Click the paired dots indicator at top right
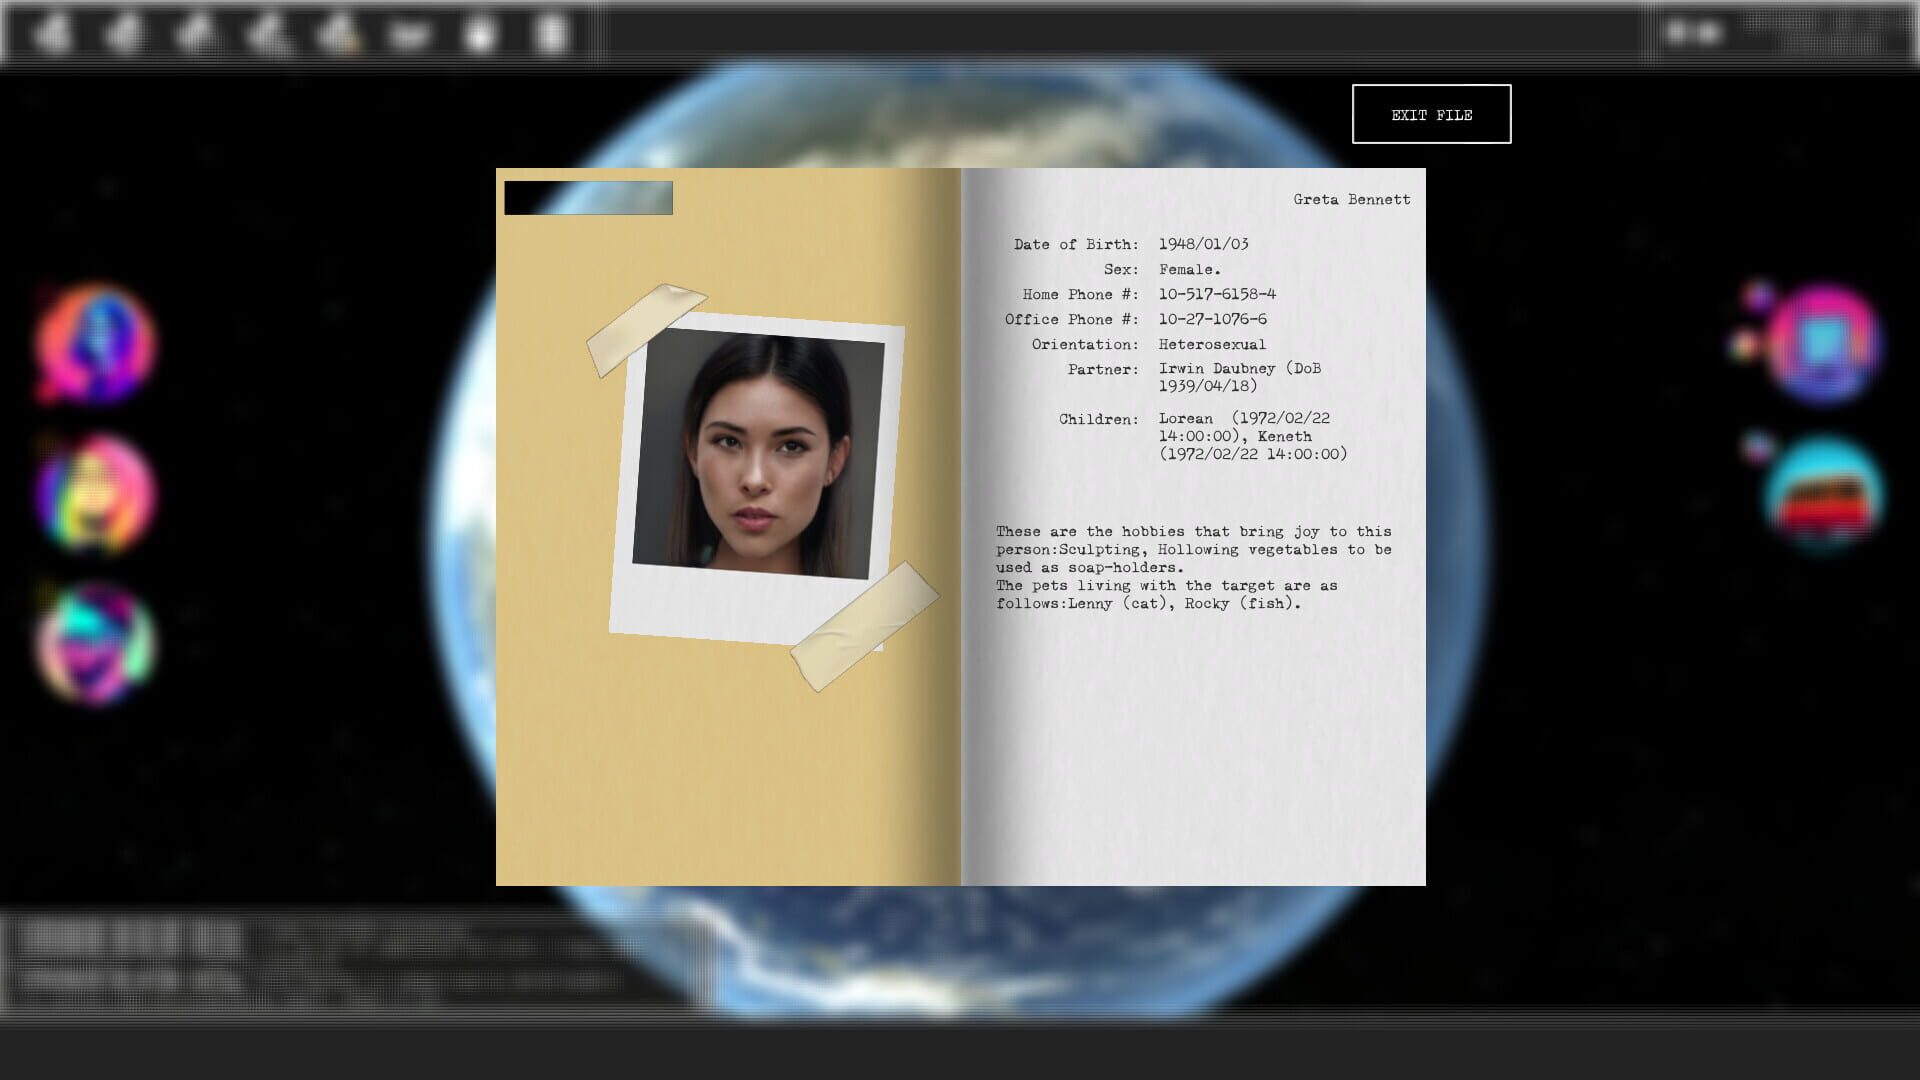Screen dimensions: 1920x1080 pyautogui.click(x=1693, y=33)
